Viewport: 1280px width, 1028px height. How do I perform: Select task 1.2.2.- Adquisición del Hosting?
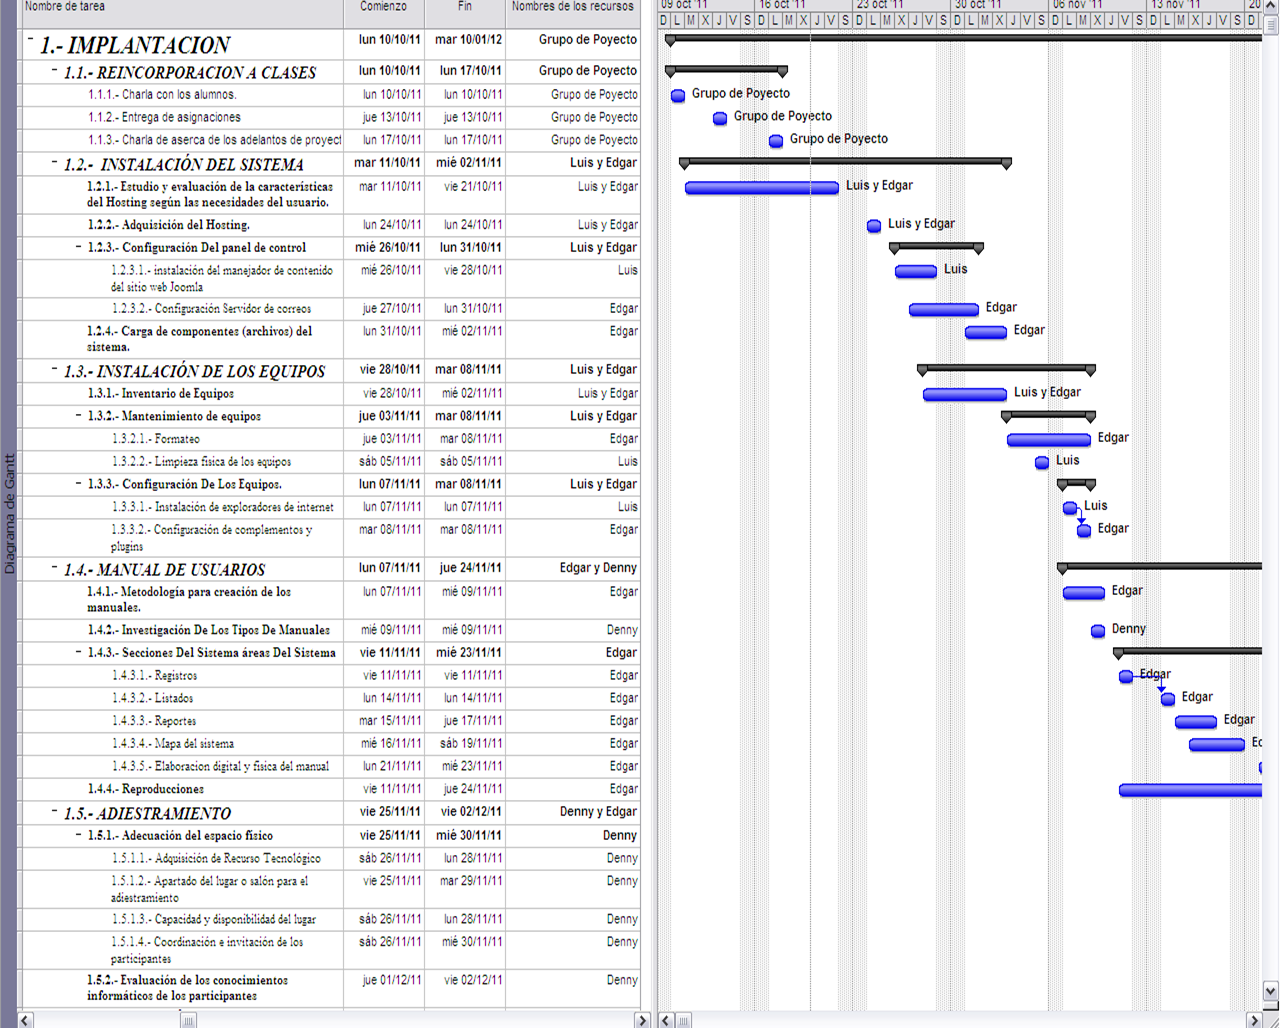169,225
